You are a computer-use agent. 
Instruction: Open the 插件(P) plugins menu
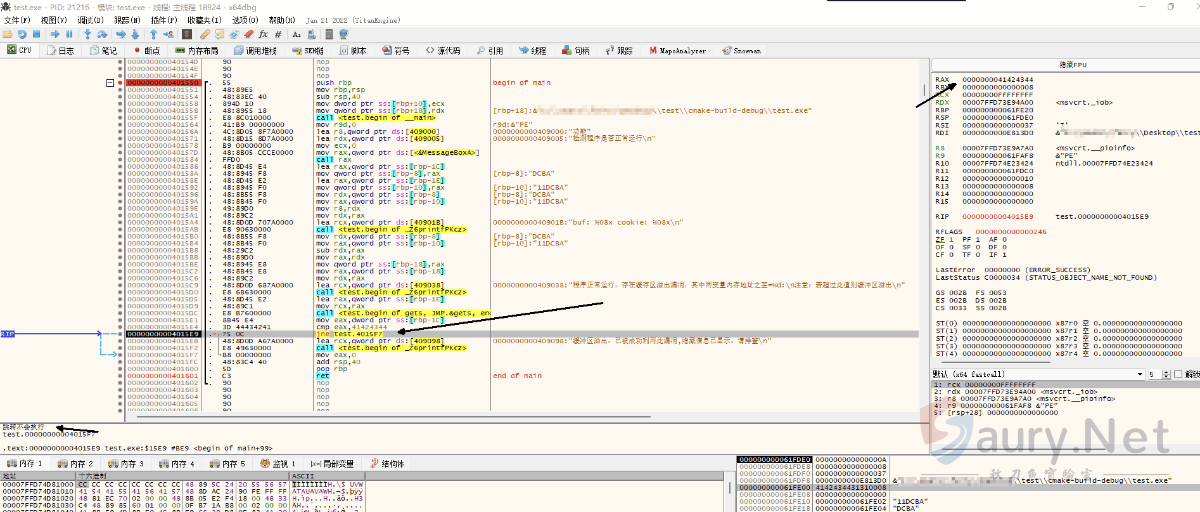(164, 20)
